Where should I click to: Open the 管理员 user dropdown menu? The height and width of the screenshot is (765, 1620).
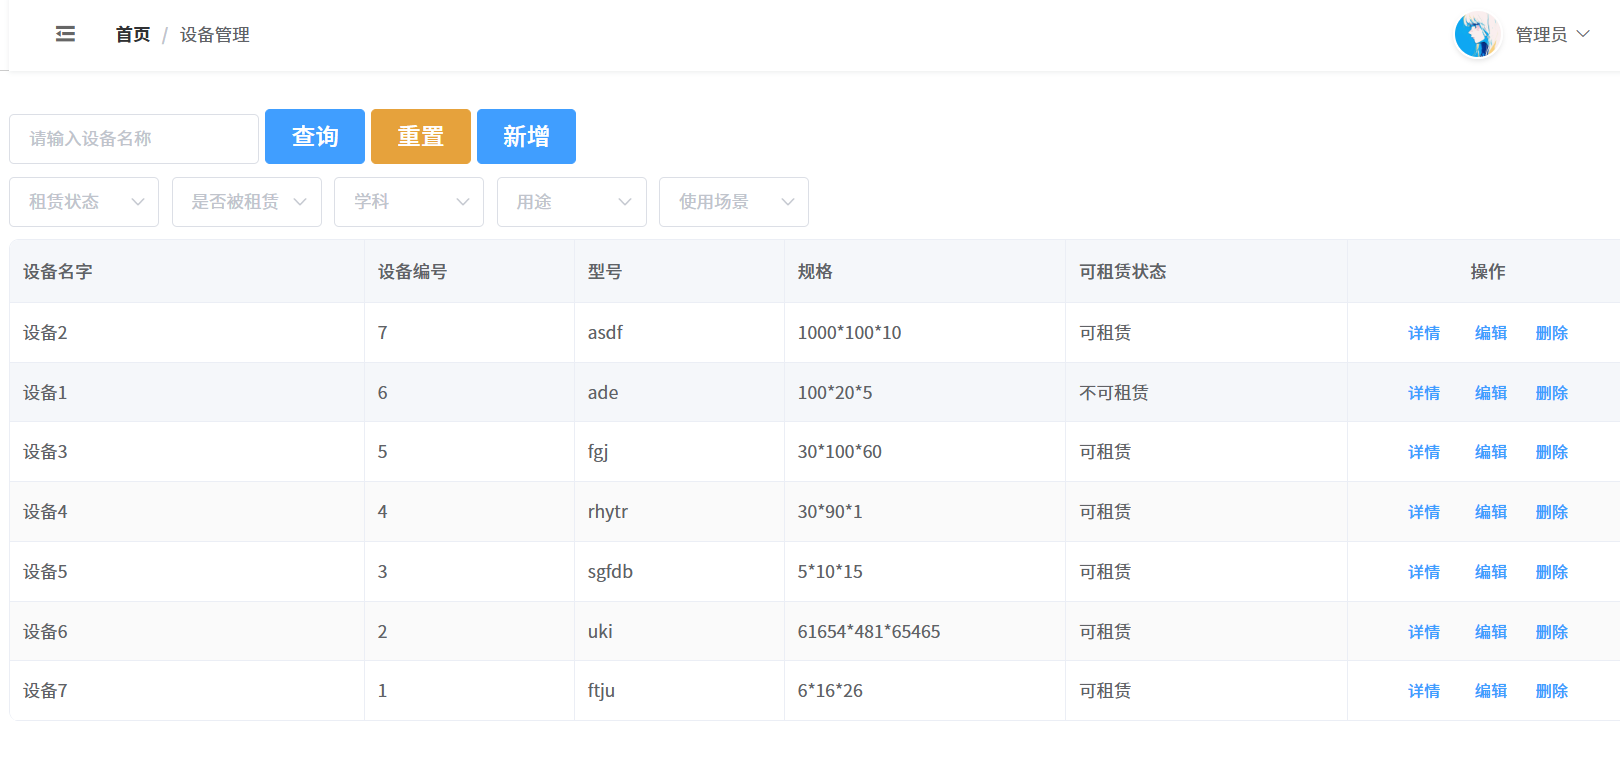click(x=1552, y=35)
